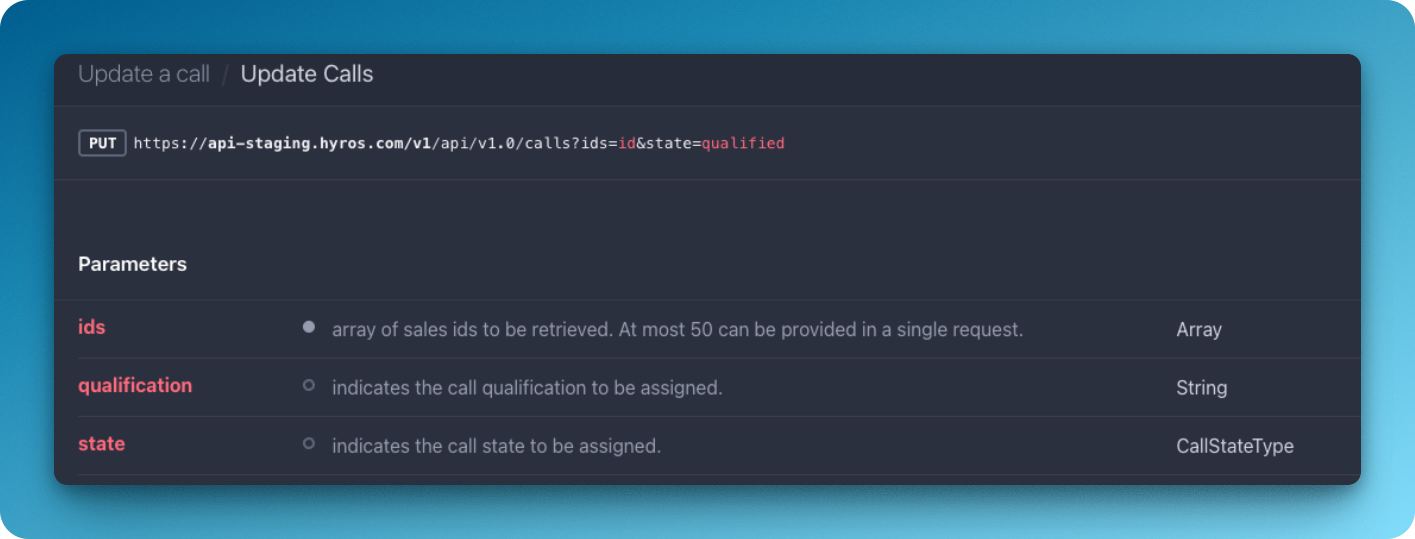Click the state description text
The width and height of the screenshot is (1415, 539).
(496, 446)
